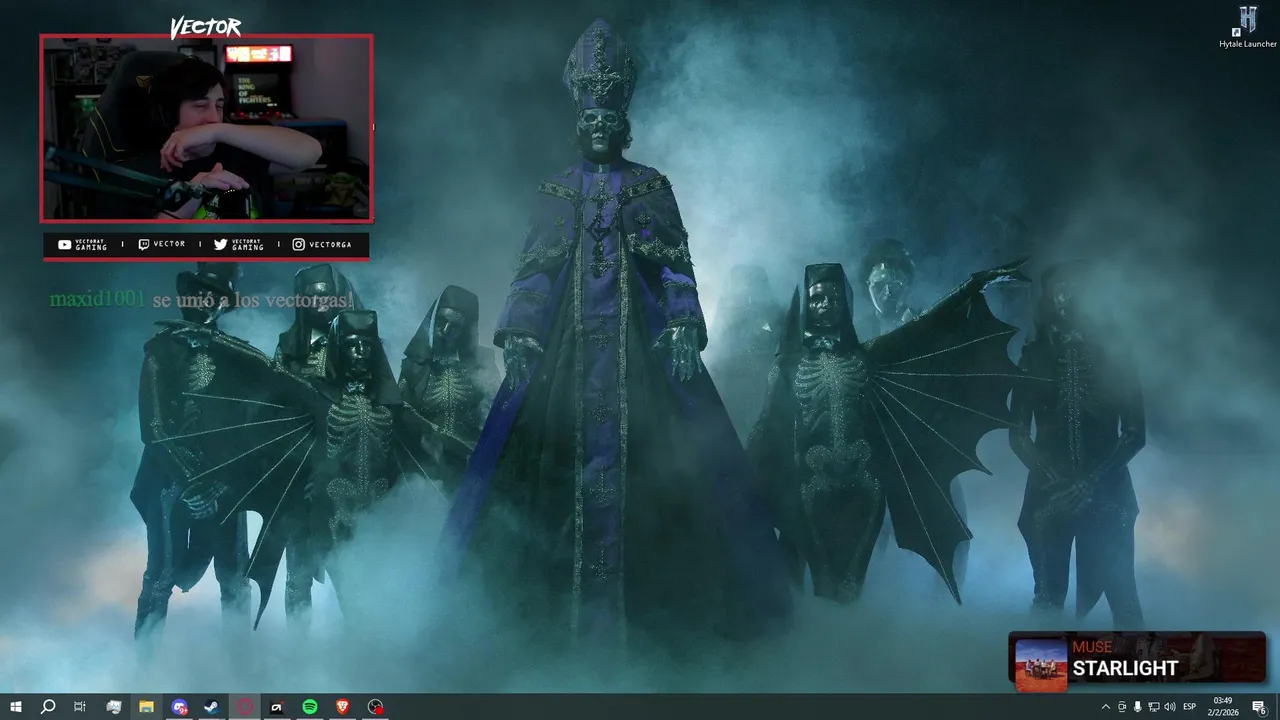
Task: Click the microphone tray icon
Action: tap(1138, 707)
